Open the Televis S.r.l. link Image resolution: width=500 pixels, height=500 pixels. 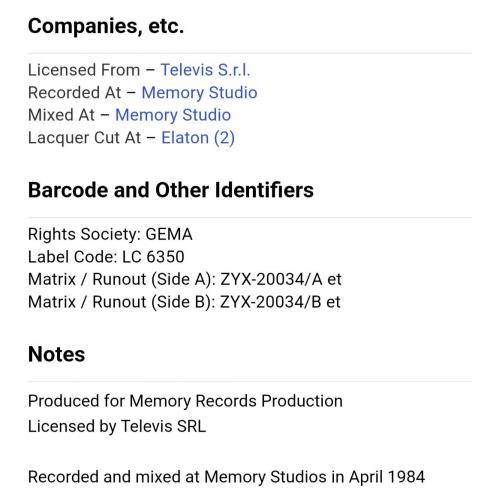pos(205,70)
